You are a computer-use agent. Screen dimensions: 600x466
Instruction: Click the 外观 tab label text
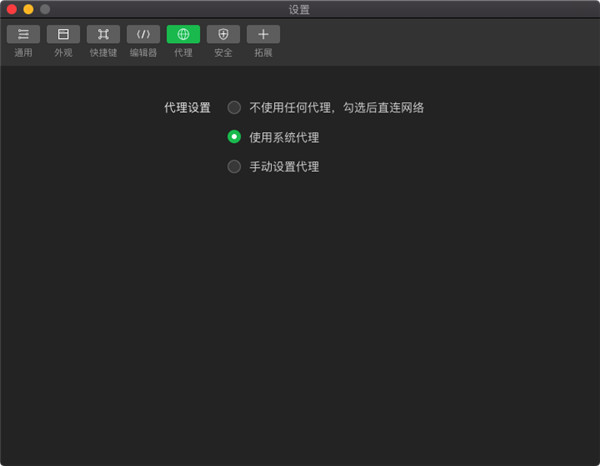click(63, 52)
